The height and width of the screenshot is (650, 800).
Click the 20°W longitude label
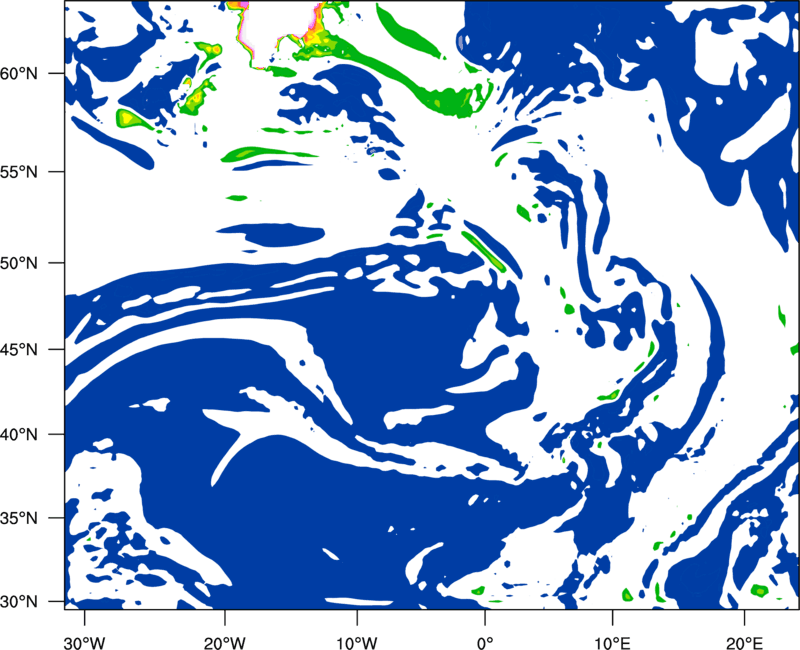(225, 643)
